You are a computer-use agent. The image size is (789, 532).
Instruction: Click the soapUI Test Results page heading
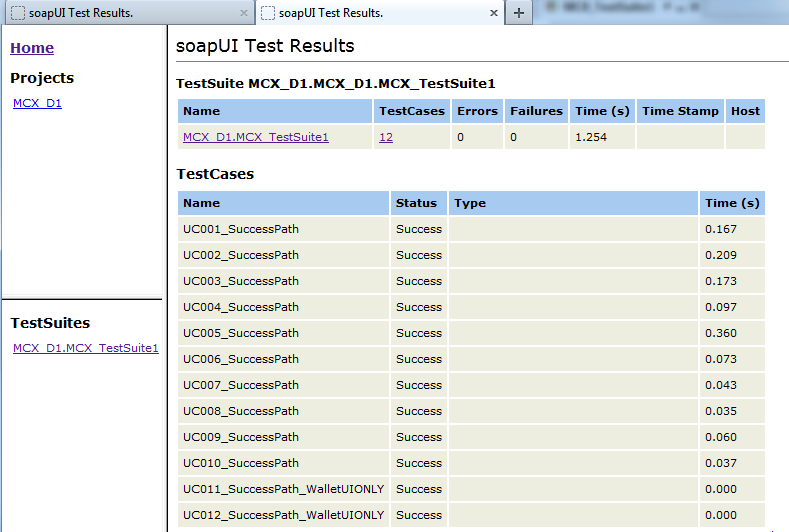(x=265, y=46)
